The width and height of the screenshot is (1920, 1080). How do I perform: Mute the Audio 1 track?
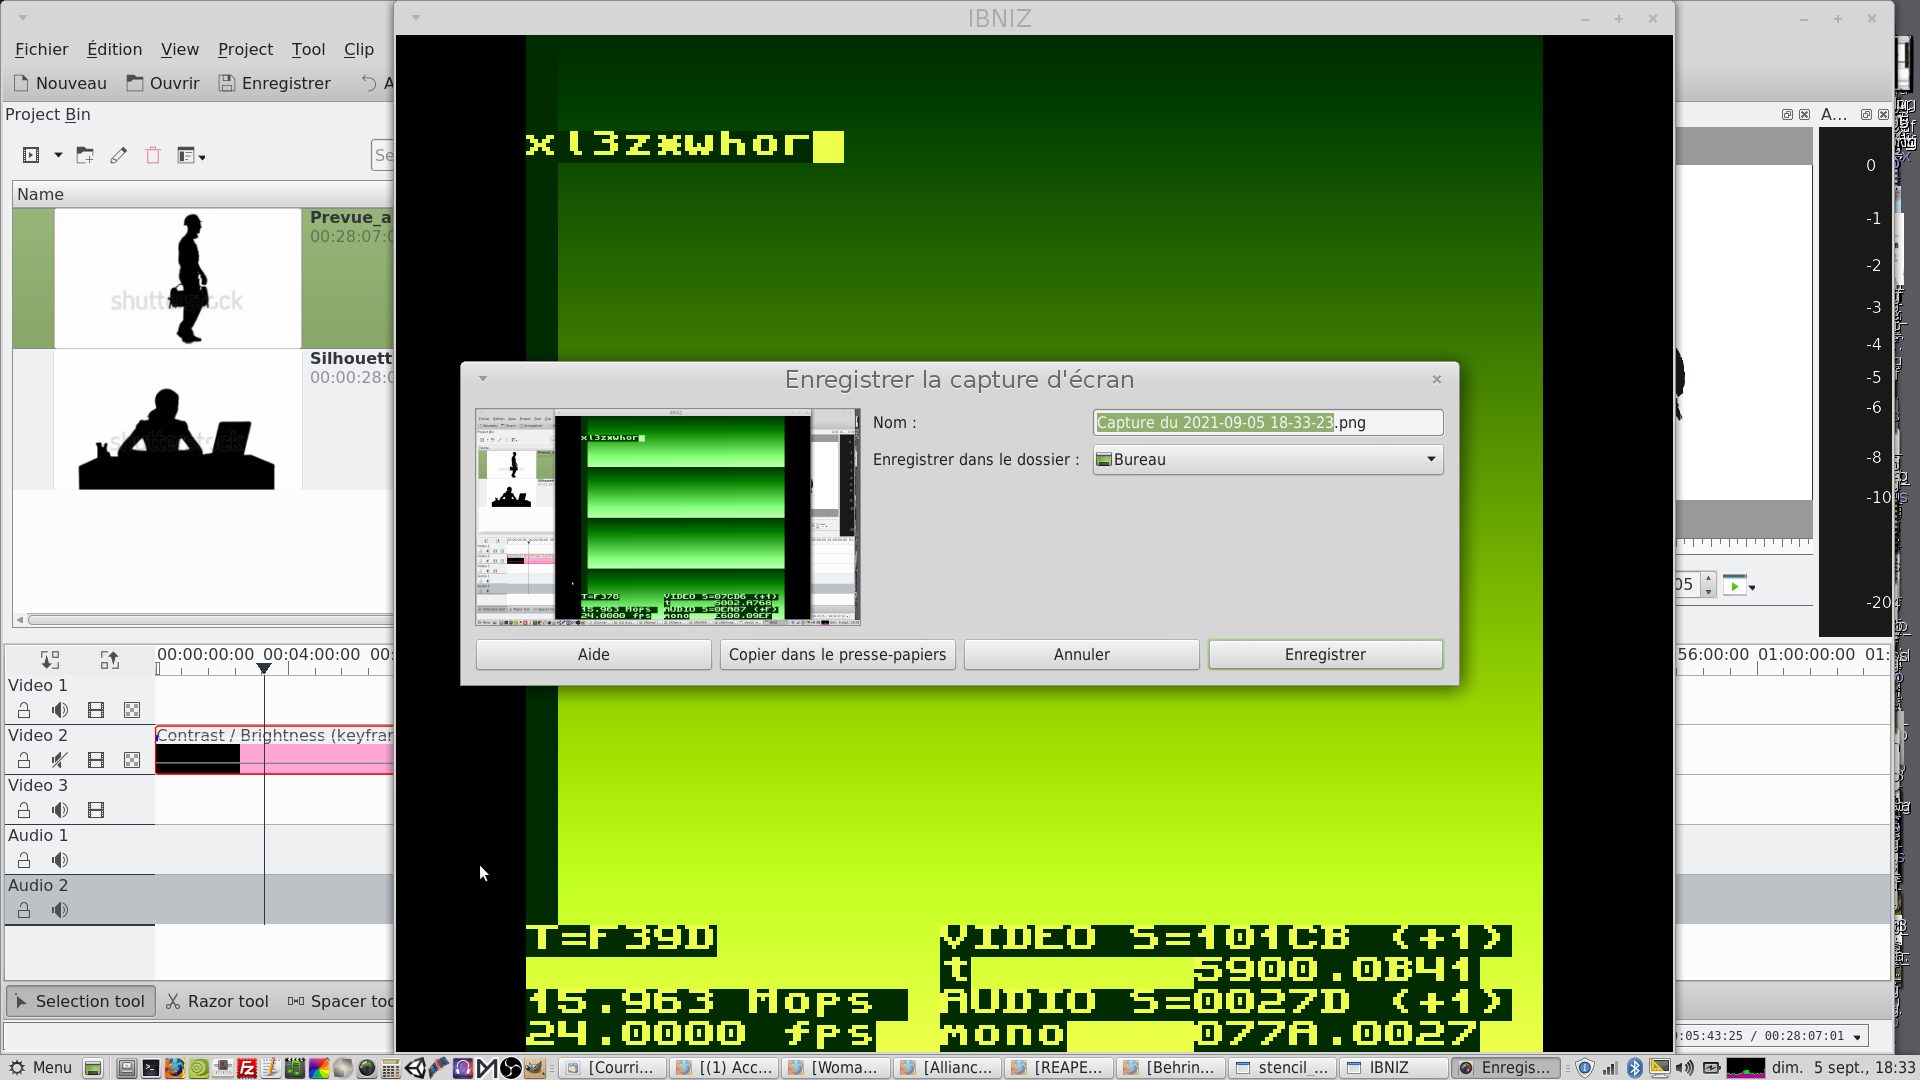click(60, 860)
